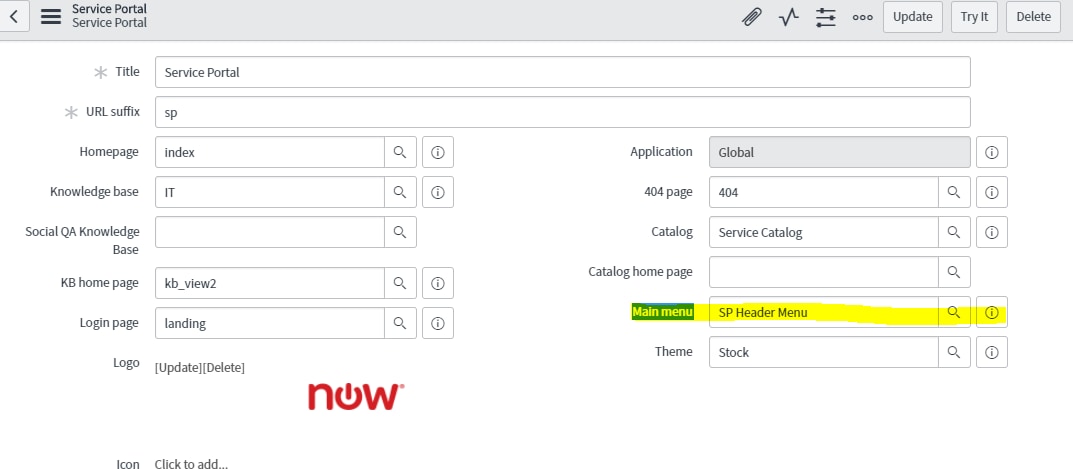
Task: Click into the Title field
Action: coord(563,72)
